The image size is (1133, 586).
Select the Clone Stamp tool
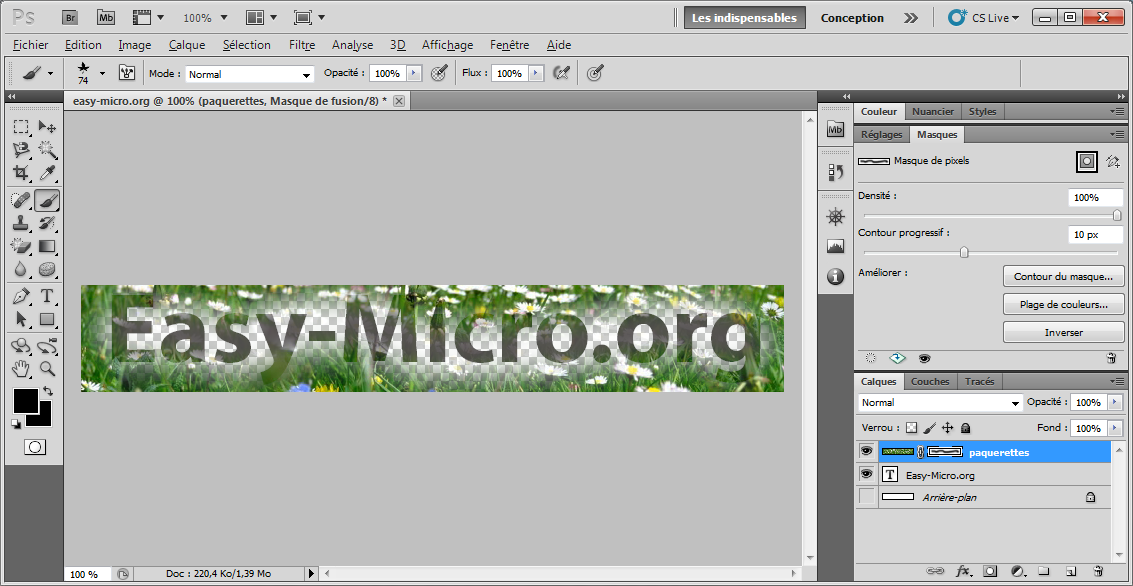pyautogui.click(x=22, y=223)
